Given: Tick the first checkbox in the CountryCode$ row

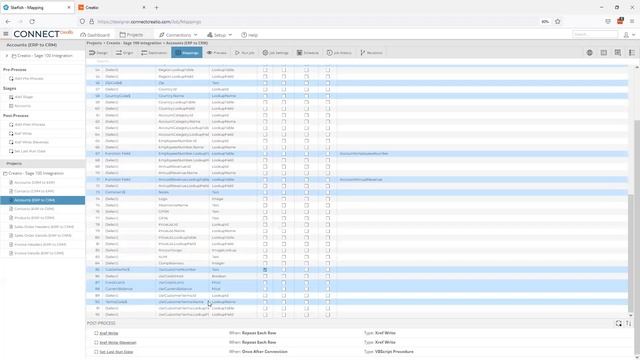Looking at the screenshot, I should [265, 96].
